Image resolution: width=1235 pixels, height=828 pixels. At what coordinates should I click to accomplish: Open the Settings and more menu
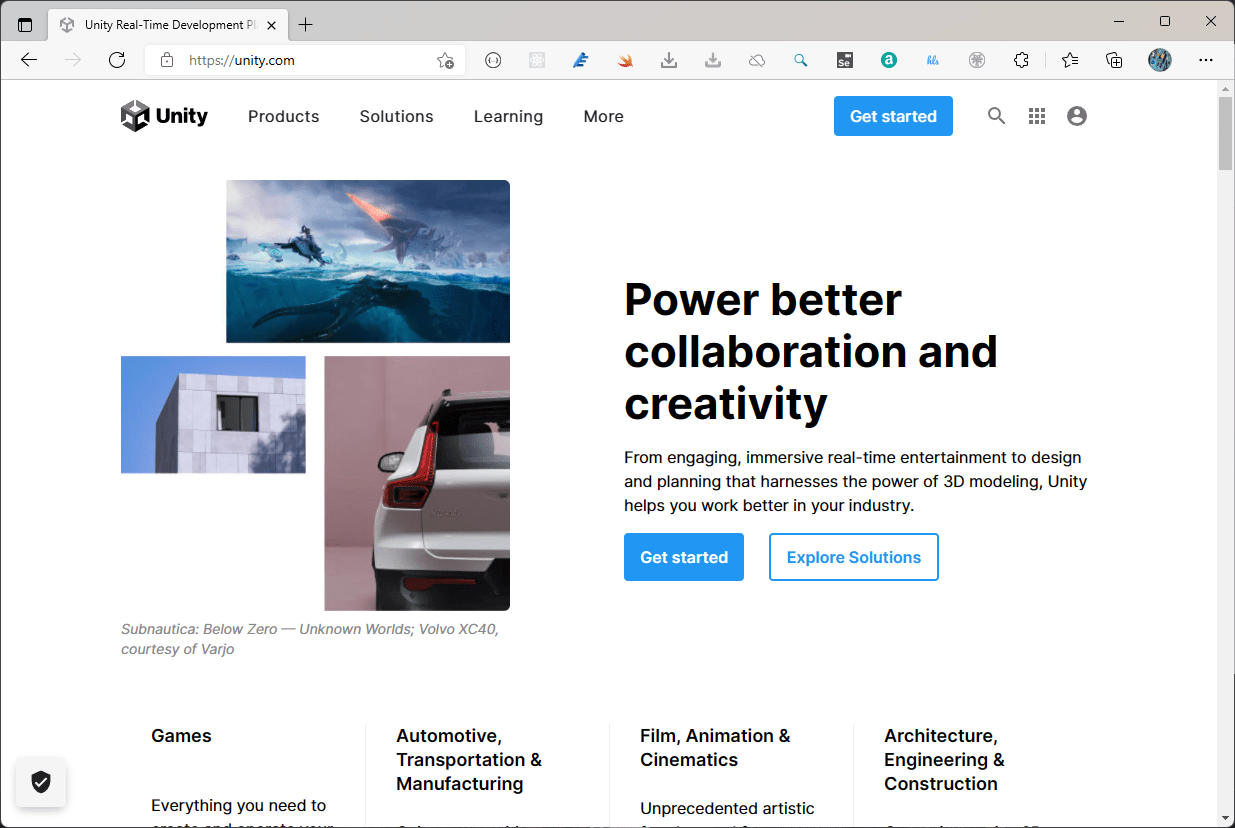pyautogui.click(x=1206, y=60)
